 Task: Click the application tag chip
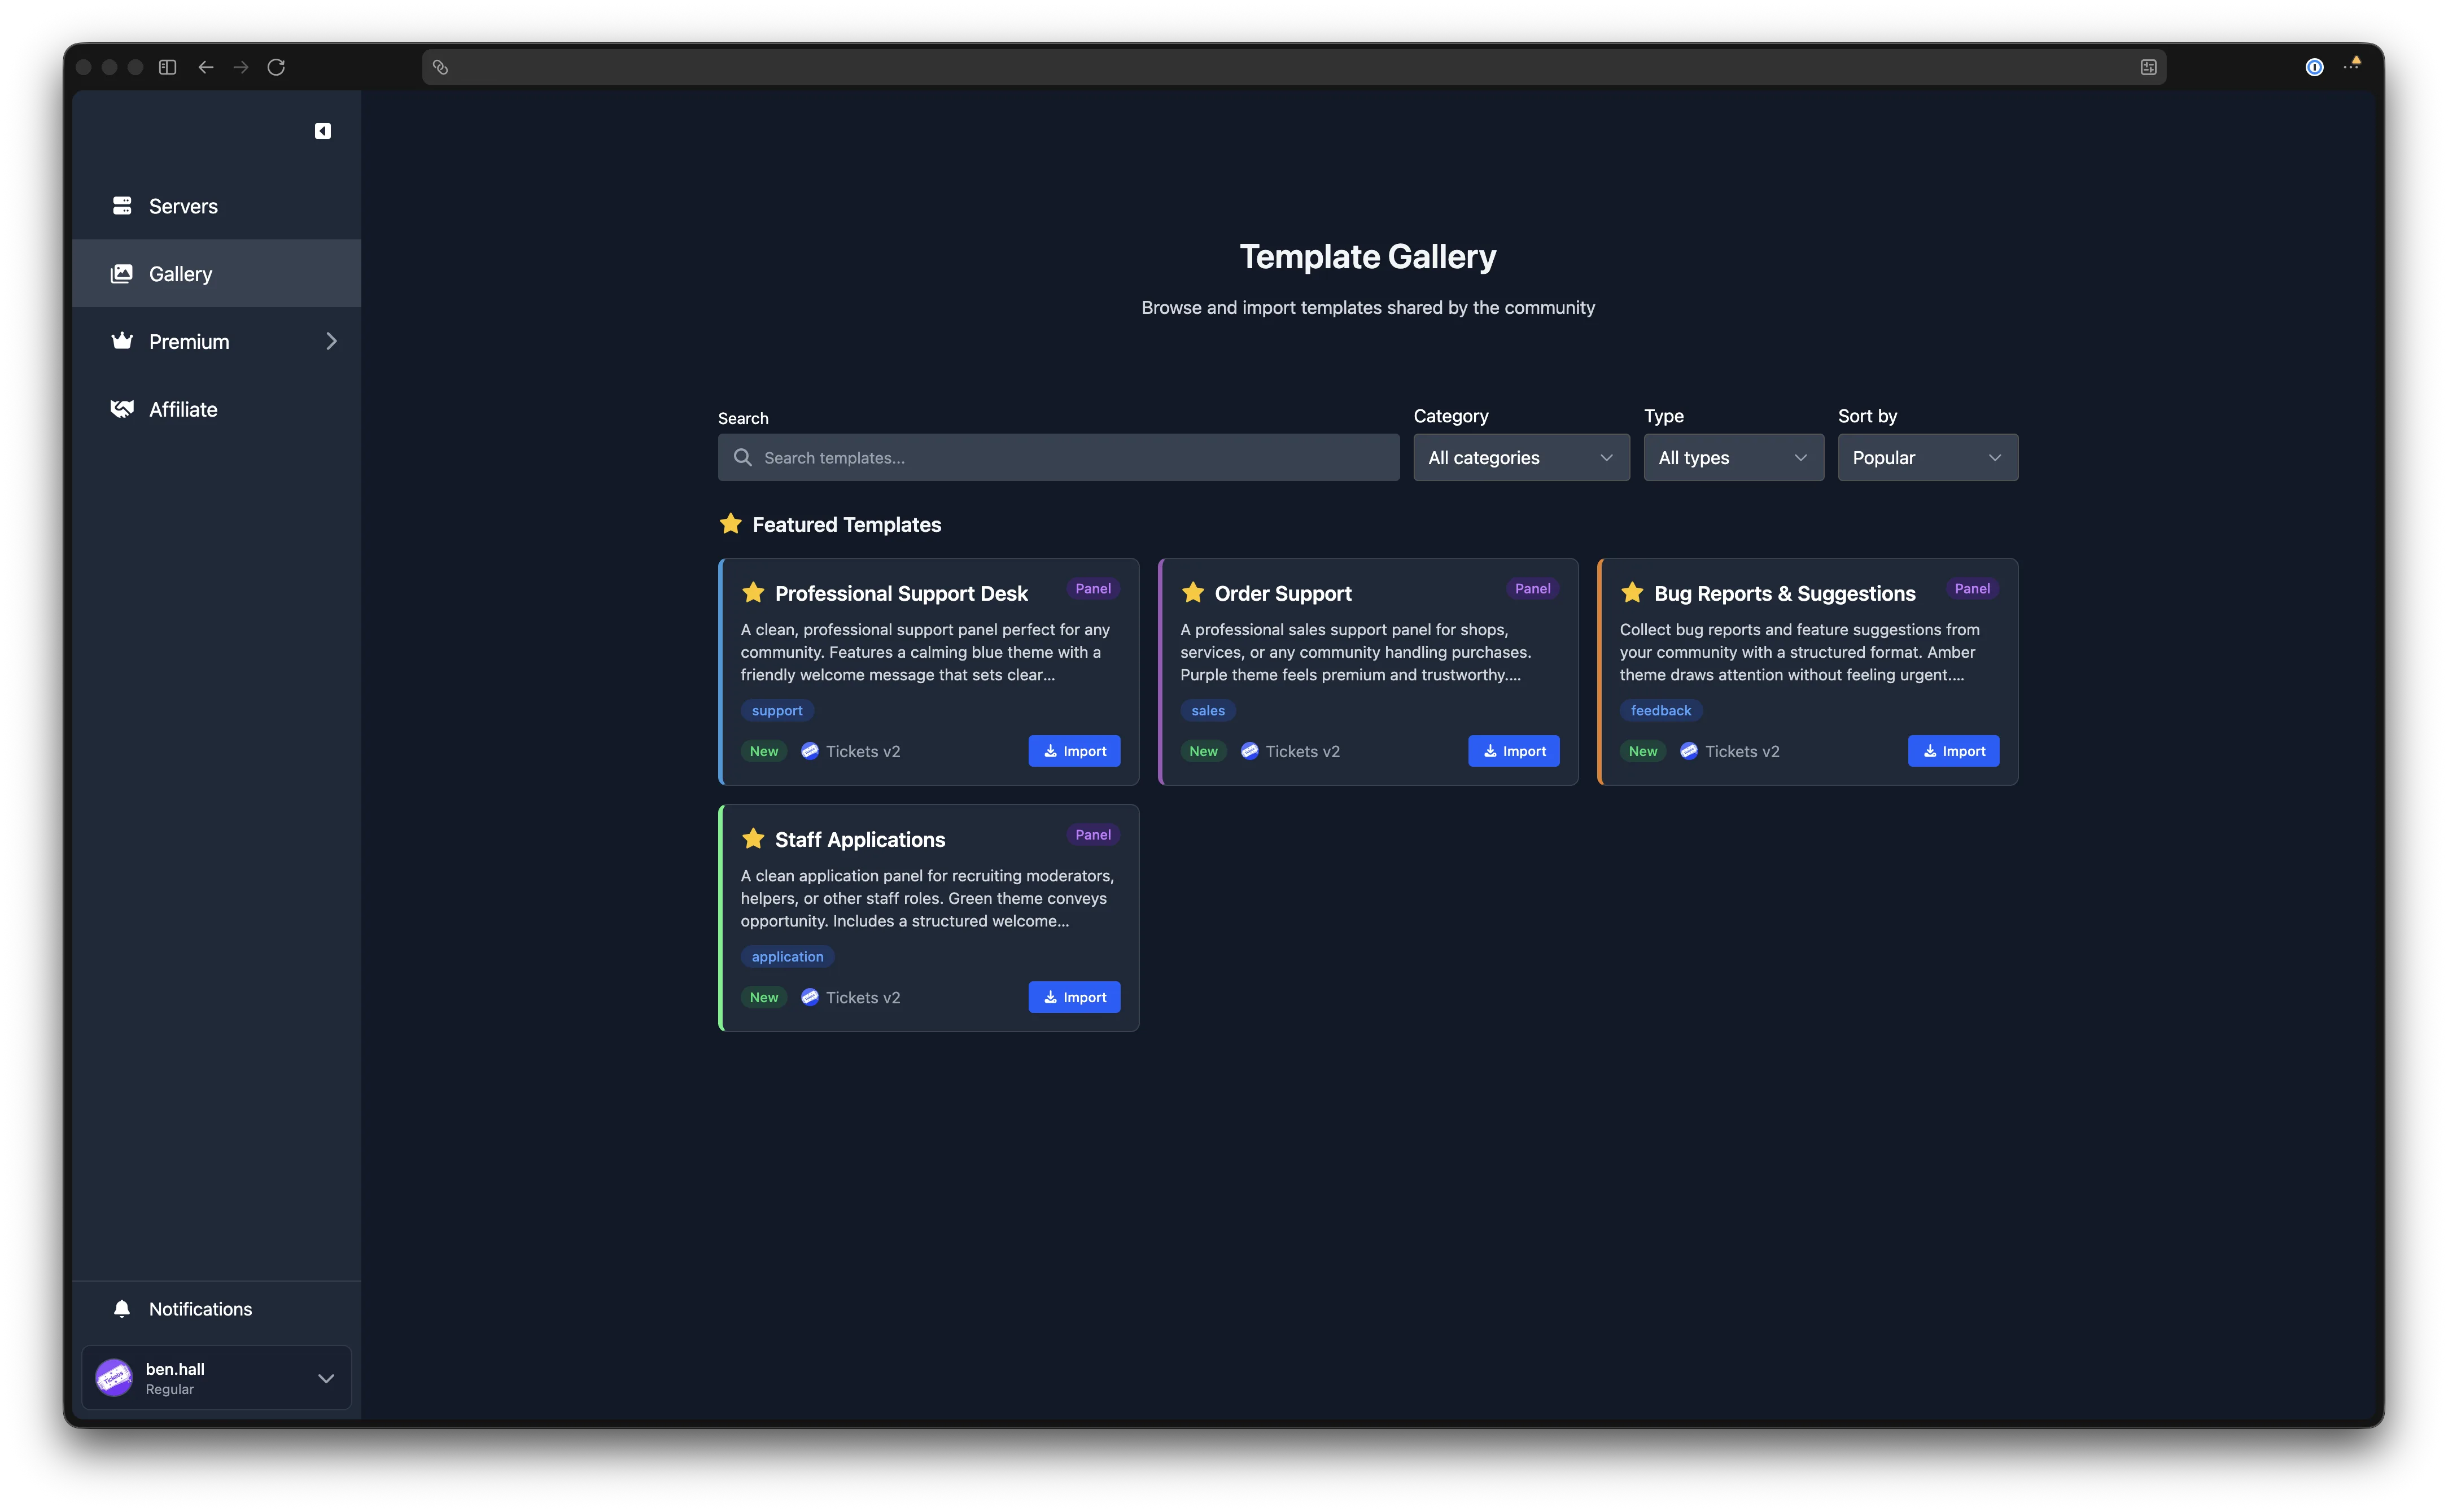tap(787, 956)
